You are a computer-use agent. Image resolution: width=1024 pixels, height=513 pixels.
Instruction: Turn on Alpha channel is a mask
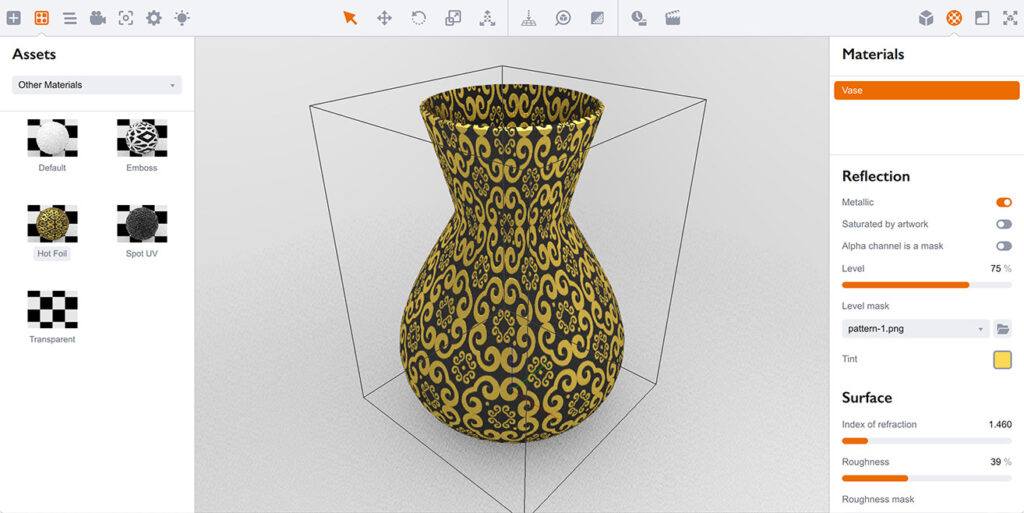click(1003, 246)
